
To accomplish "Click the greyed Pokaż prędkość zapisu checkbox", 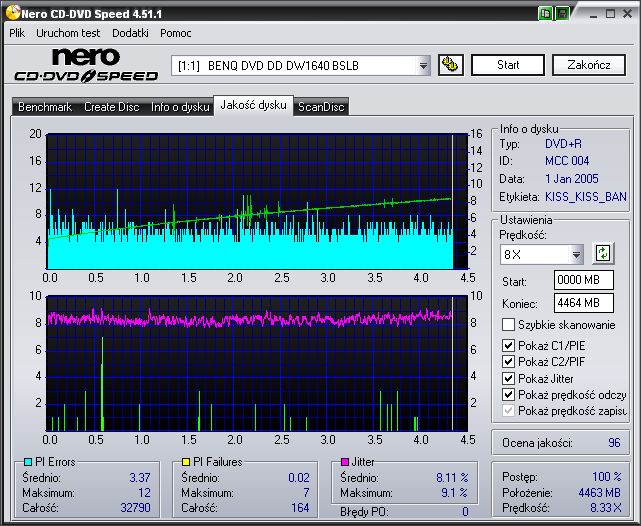I will tap(508, 411).
